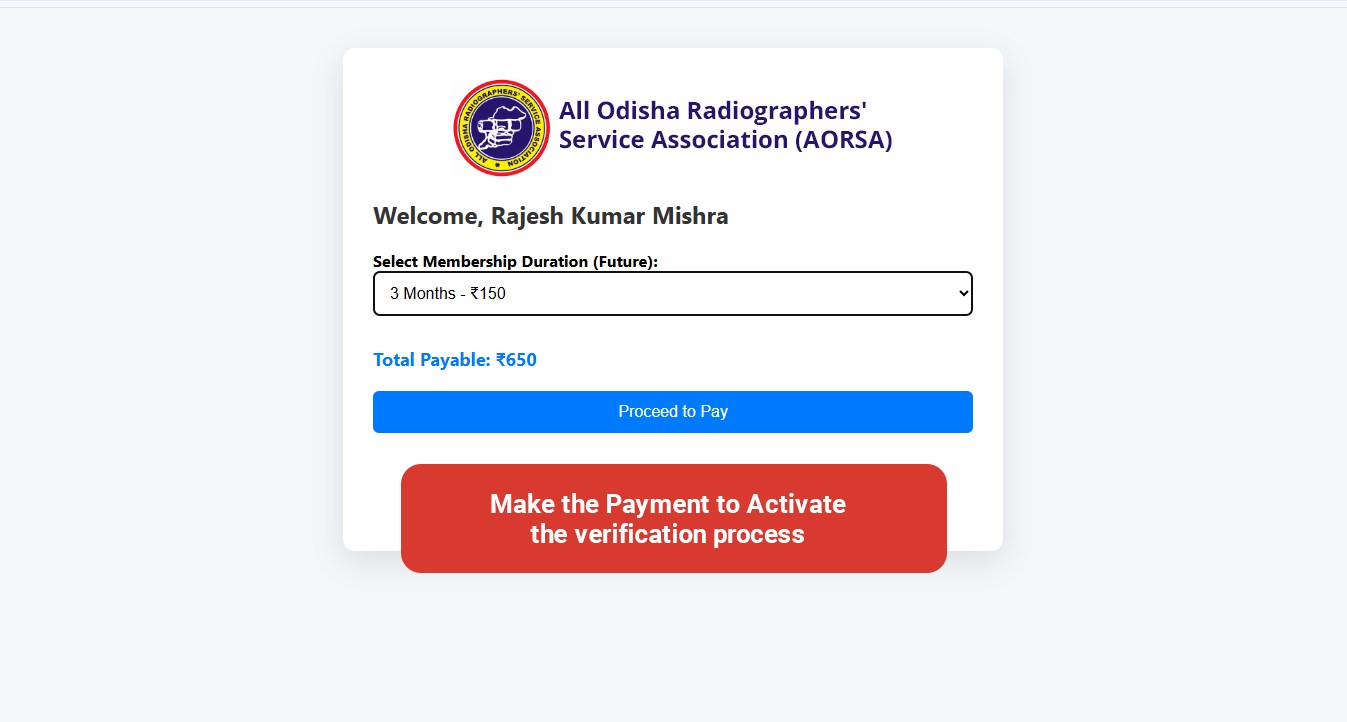Screen dimensions: 1347x722
Task: Click the dark blue center of the logo
Action: [502, 130]
